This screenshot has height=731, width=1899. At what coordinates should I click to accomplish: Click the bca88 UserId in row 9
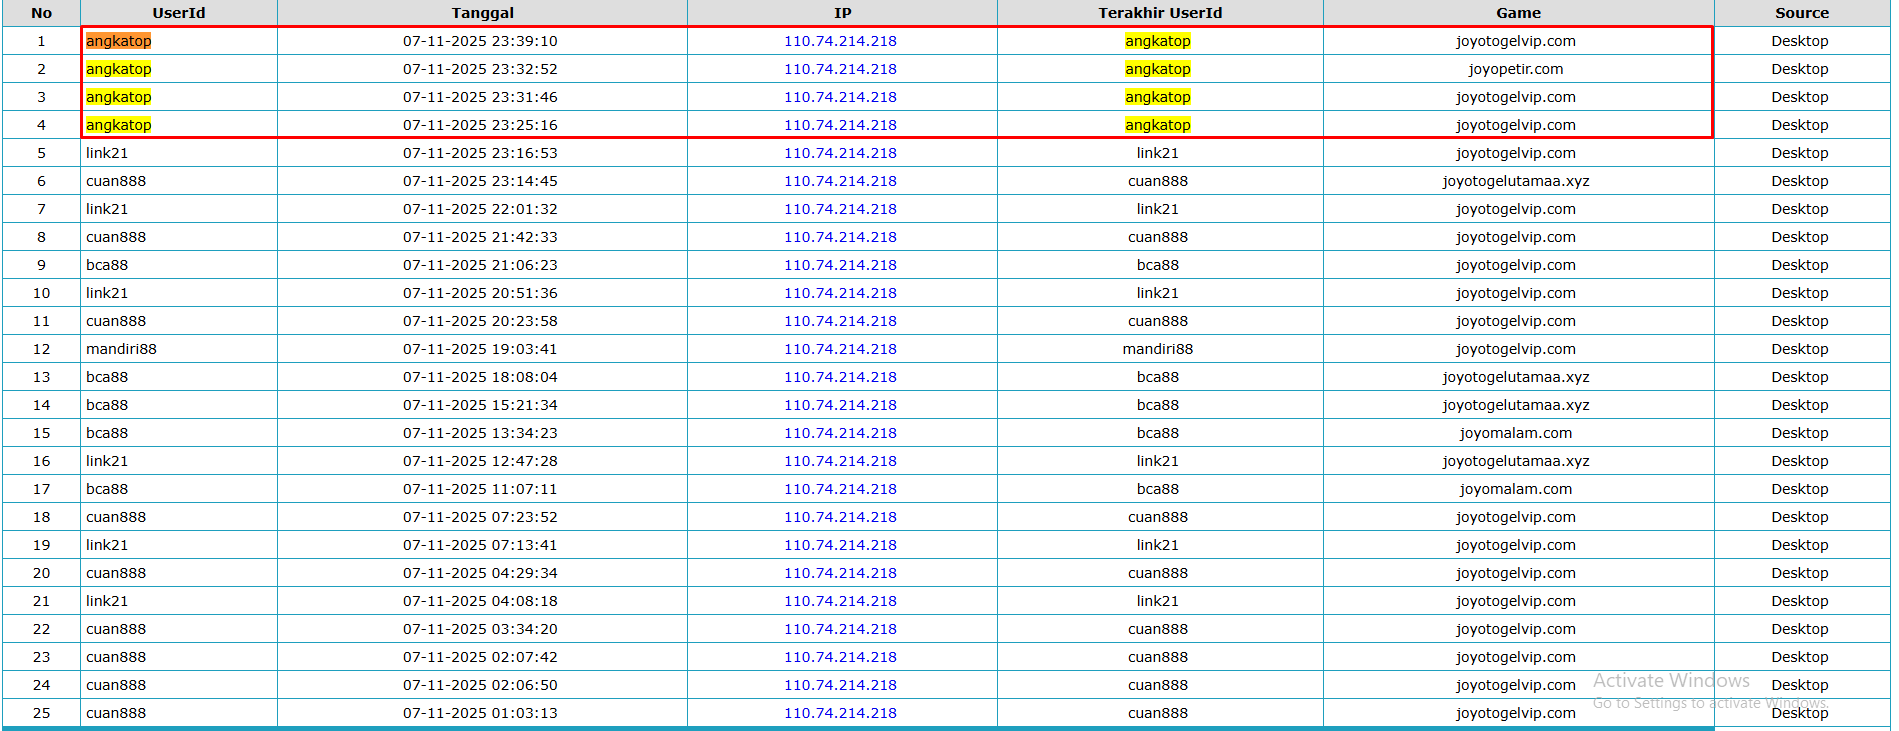tap(107, 265)
